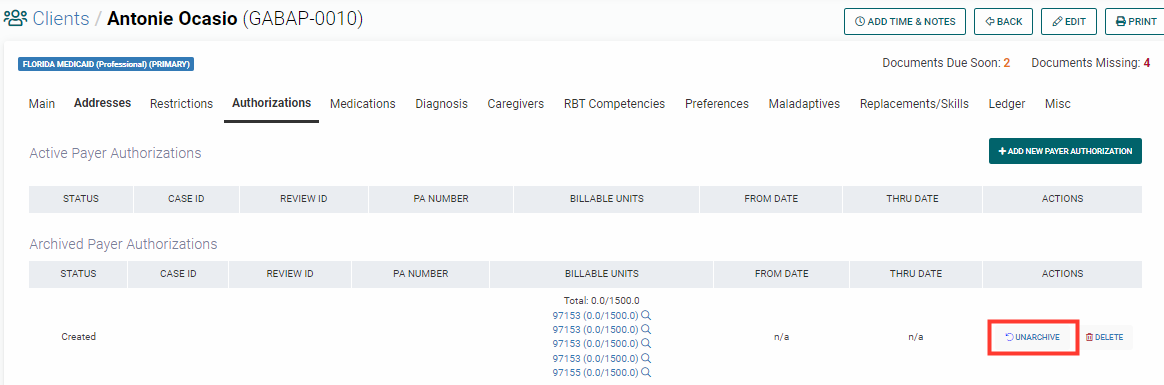Screen dimensions: 1164x385
Task: Click Thru Date header in Active Payer Authorizations table
Action: click(x=912, y=199)
